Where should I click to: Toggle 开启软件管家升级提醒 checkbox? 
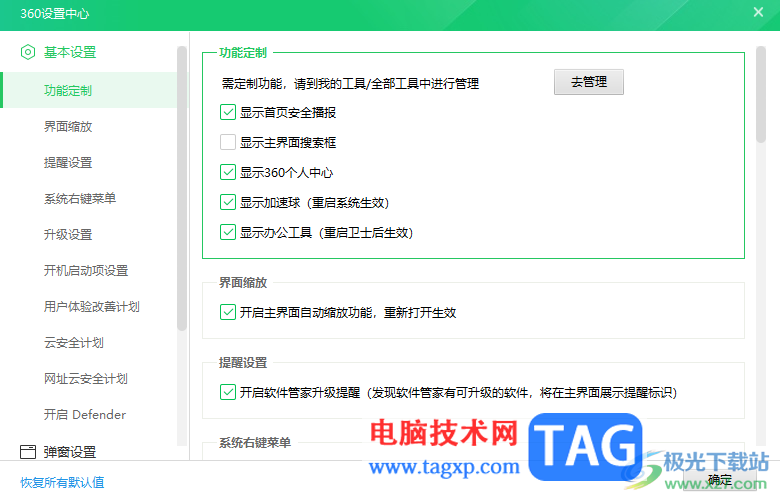coord(228,393)
